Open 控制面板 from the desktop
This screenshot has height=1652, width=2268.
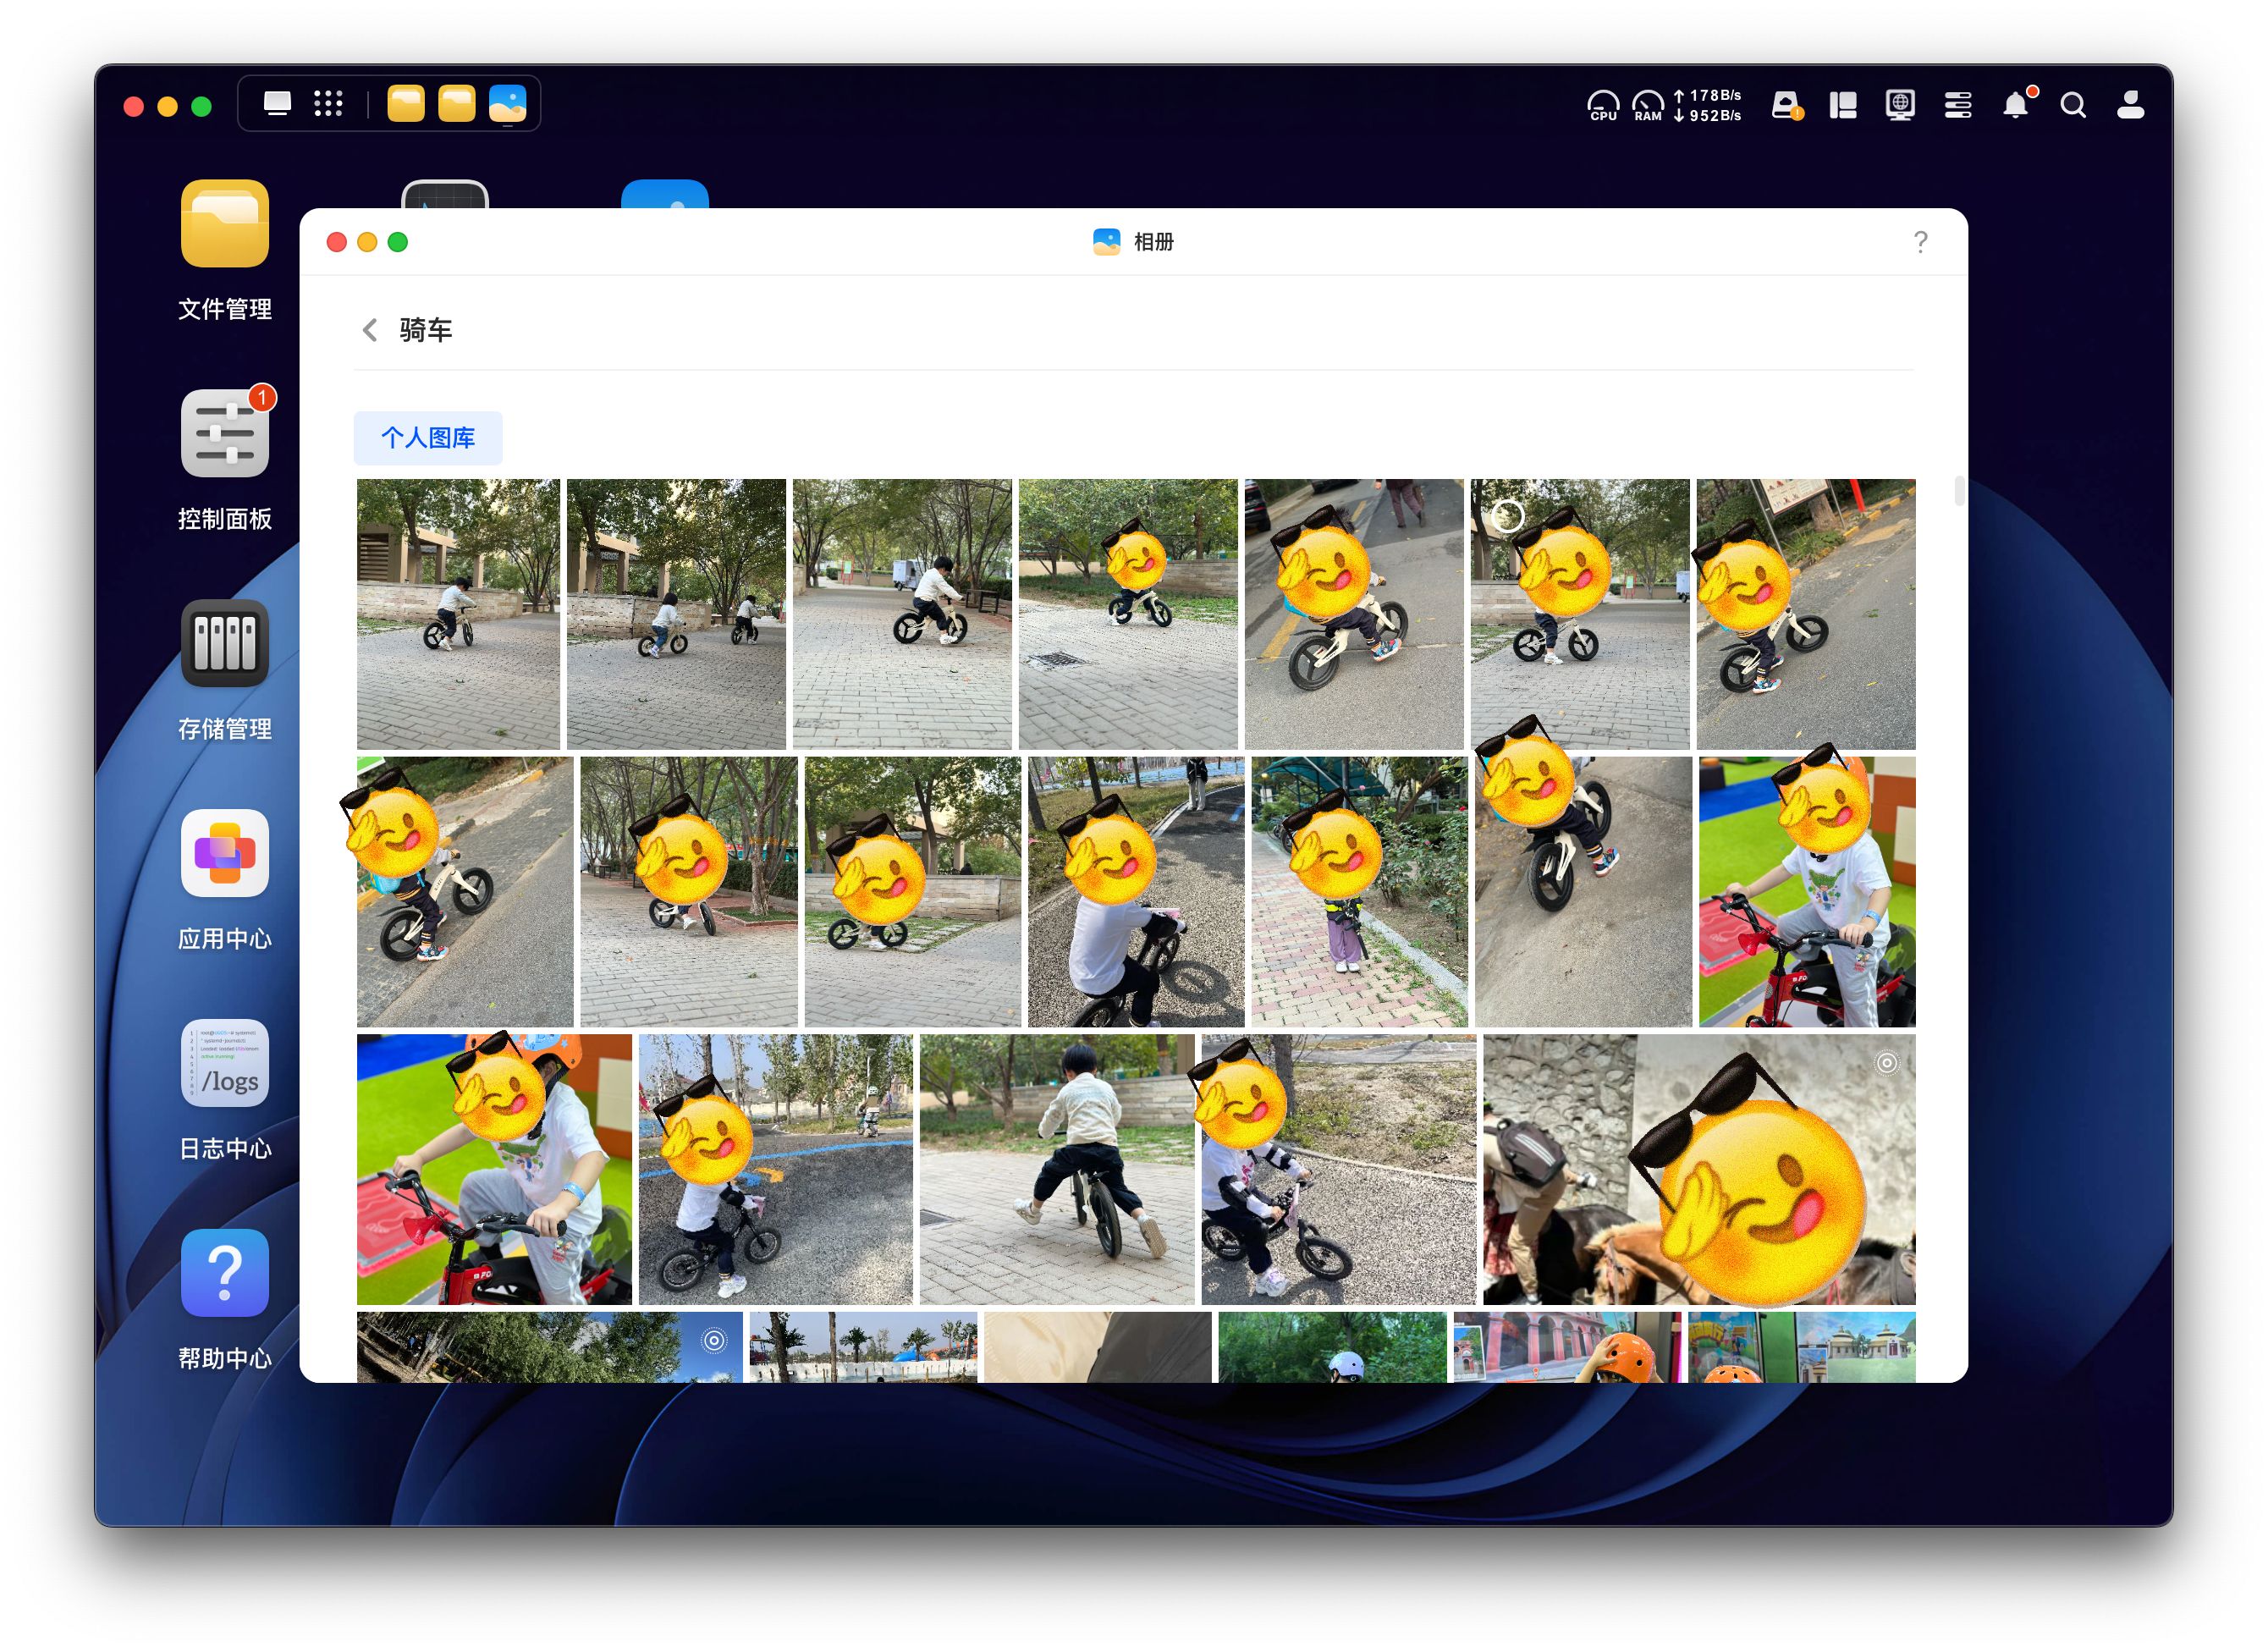coord(225,434)
